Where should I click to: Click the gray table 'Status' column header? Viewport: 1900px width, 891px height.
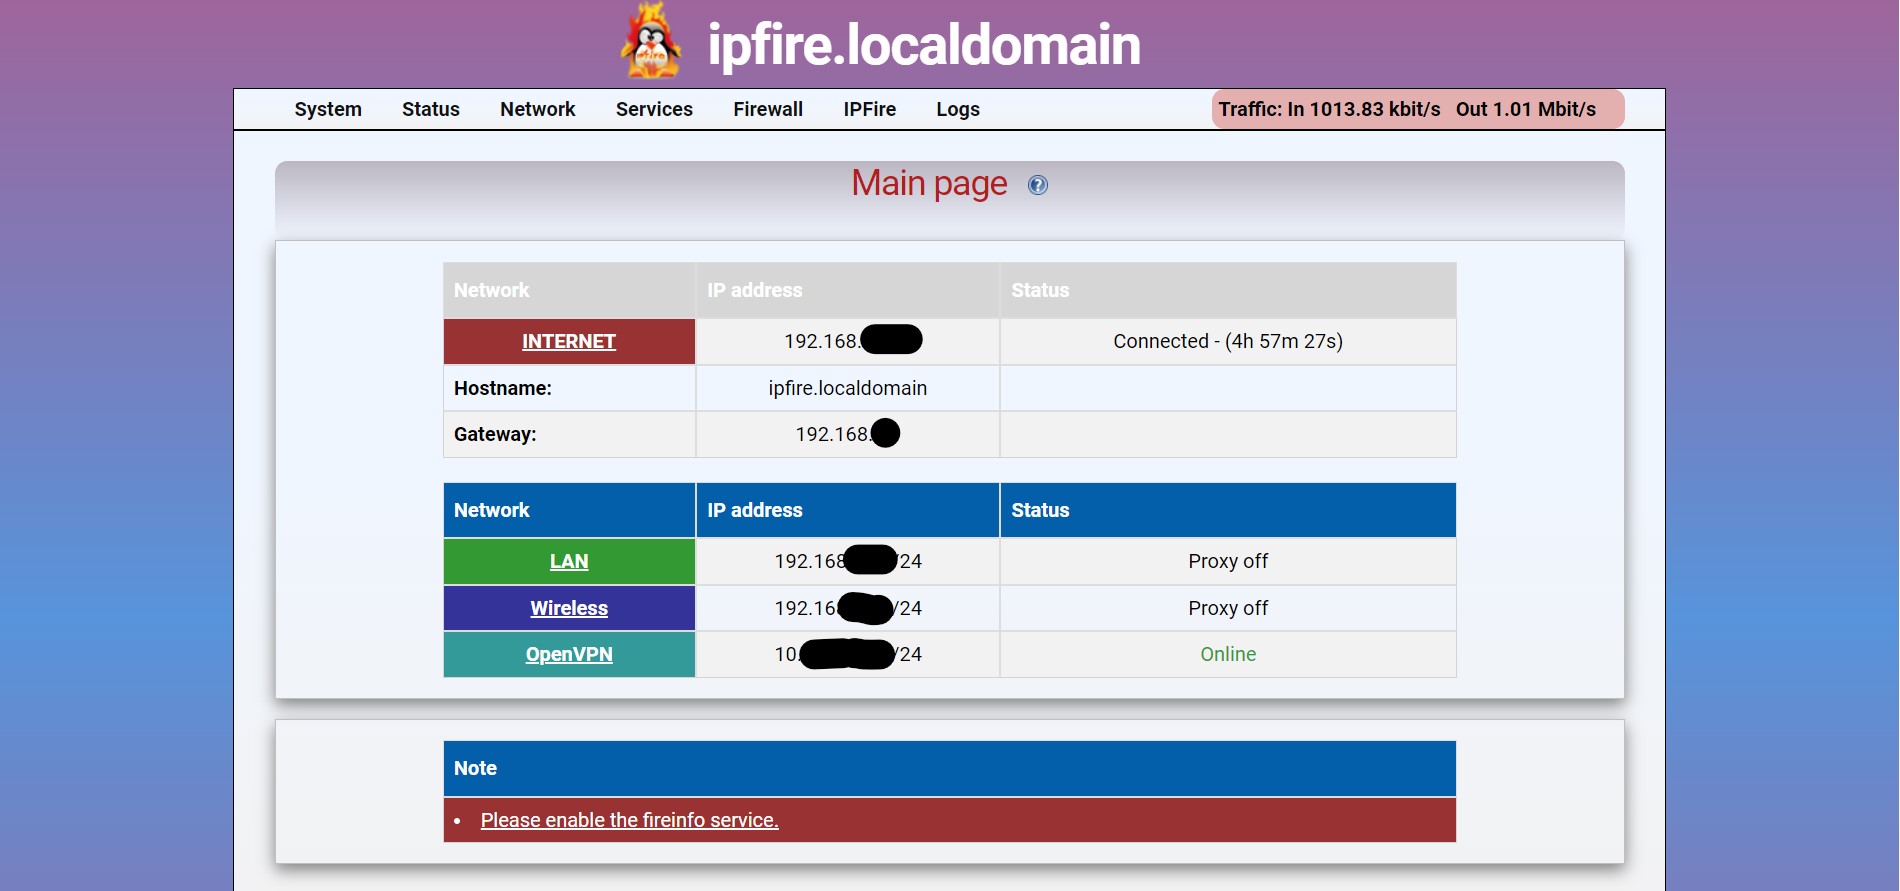1228,290
